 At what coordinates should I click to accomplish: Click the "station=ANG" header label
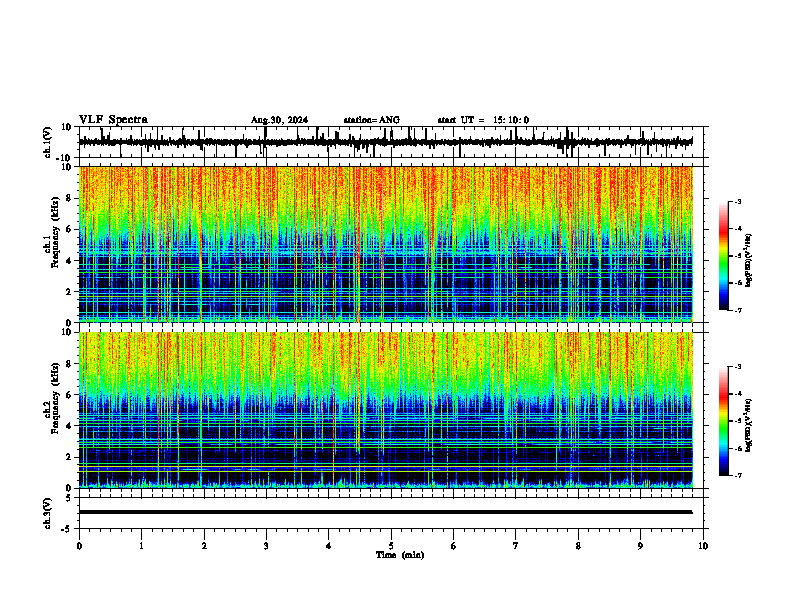(x=372, y=120)
